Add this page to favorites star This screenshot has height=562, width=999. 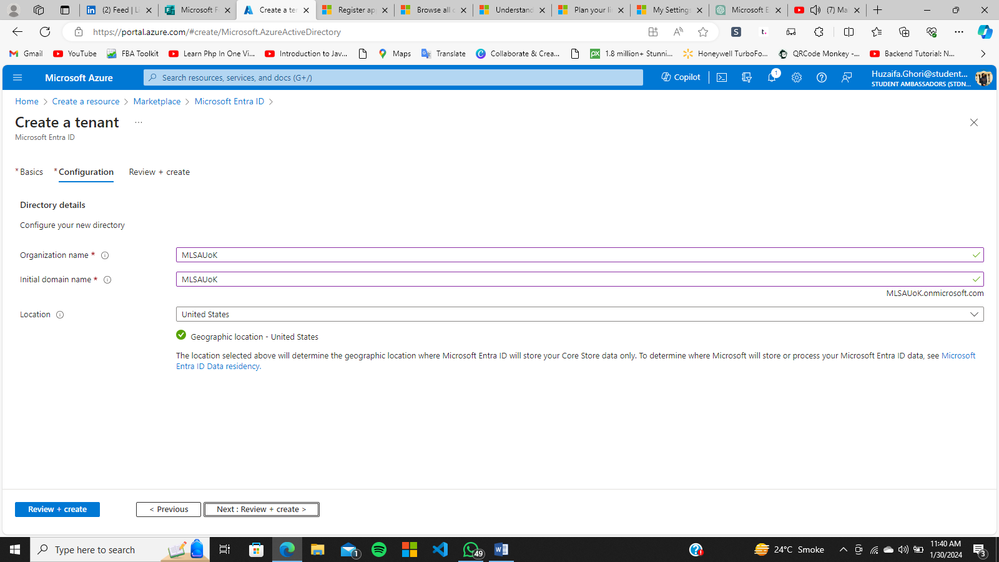coord(703,32)
